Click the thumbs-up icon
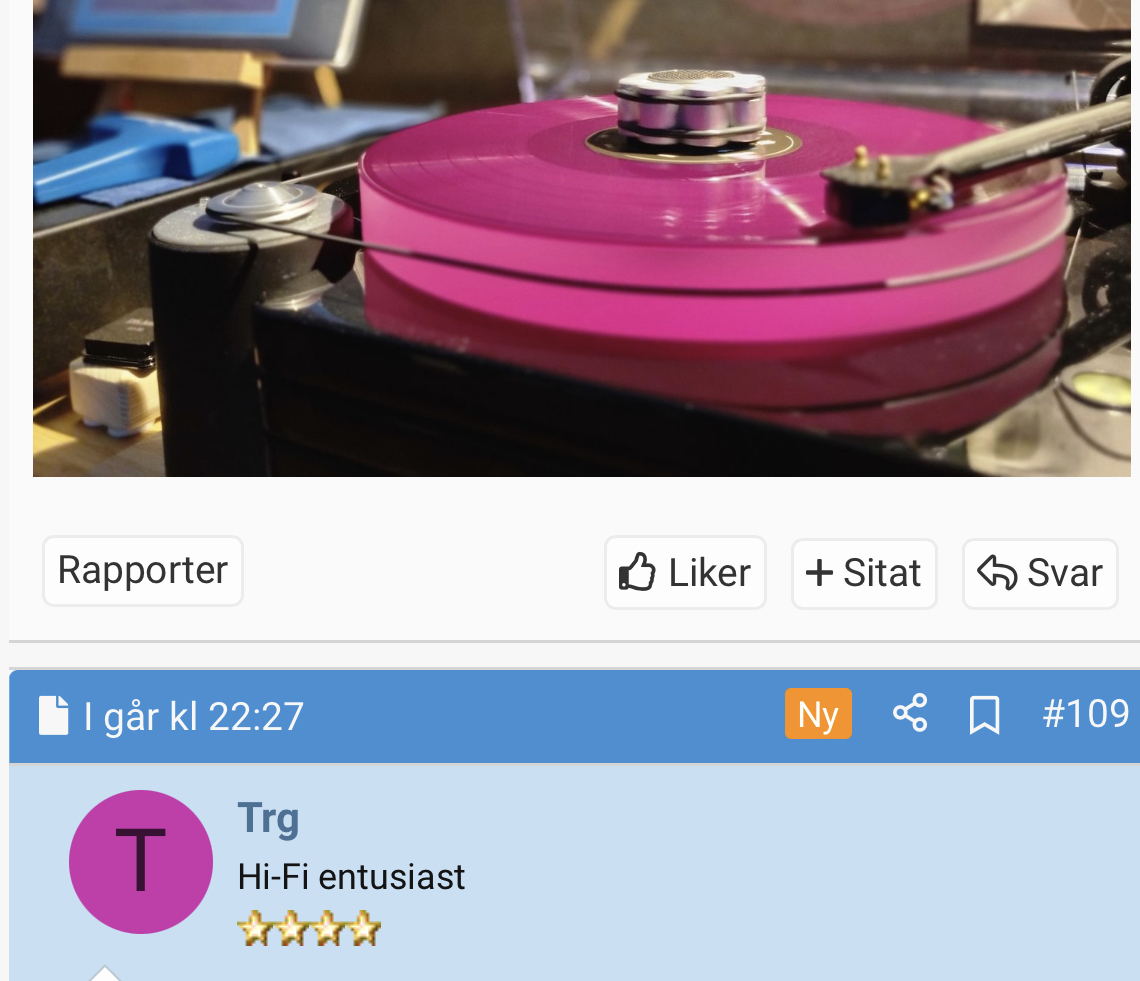1140x981 pixels. tap(637, 572)
